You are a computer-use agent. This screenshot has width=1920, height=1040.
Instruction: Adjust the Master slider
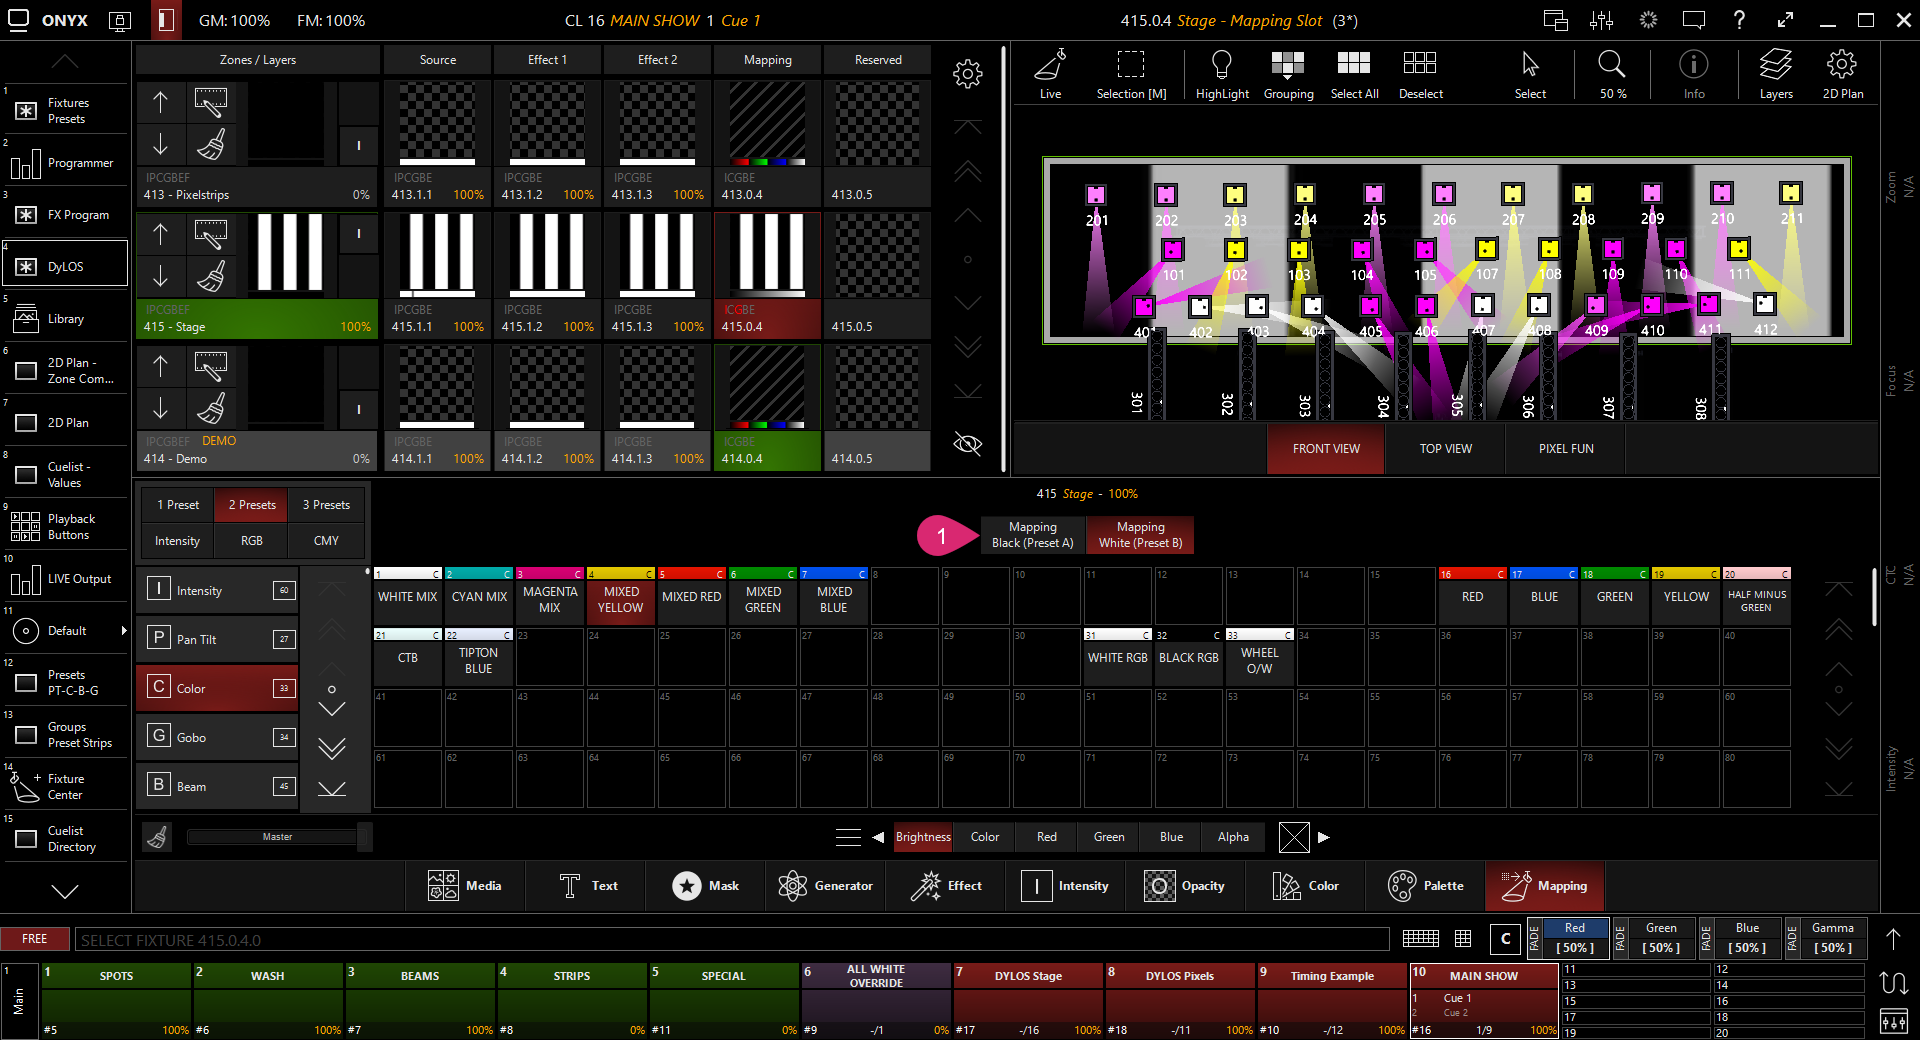tap(278, 837)
